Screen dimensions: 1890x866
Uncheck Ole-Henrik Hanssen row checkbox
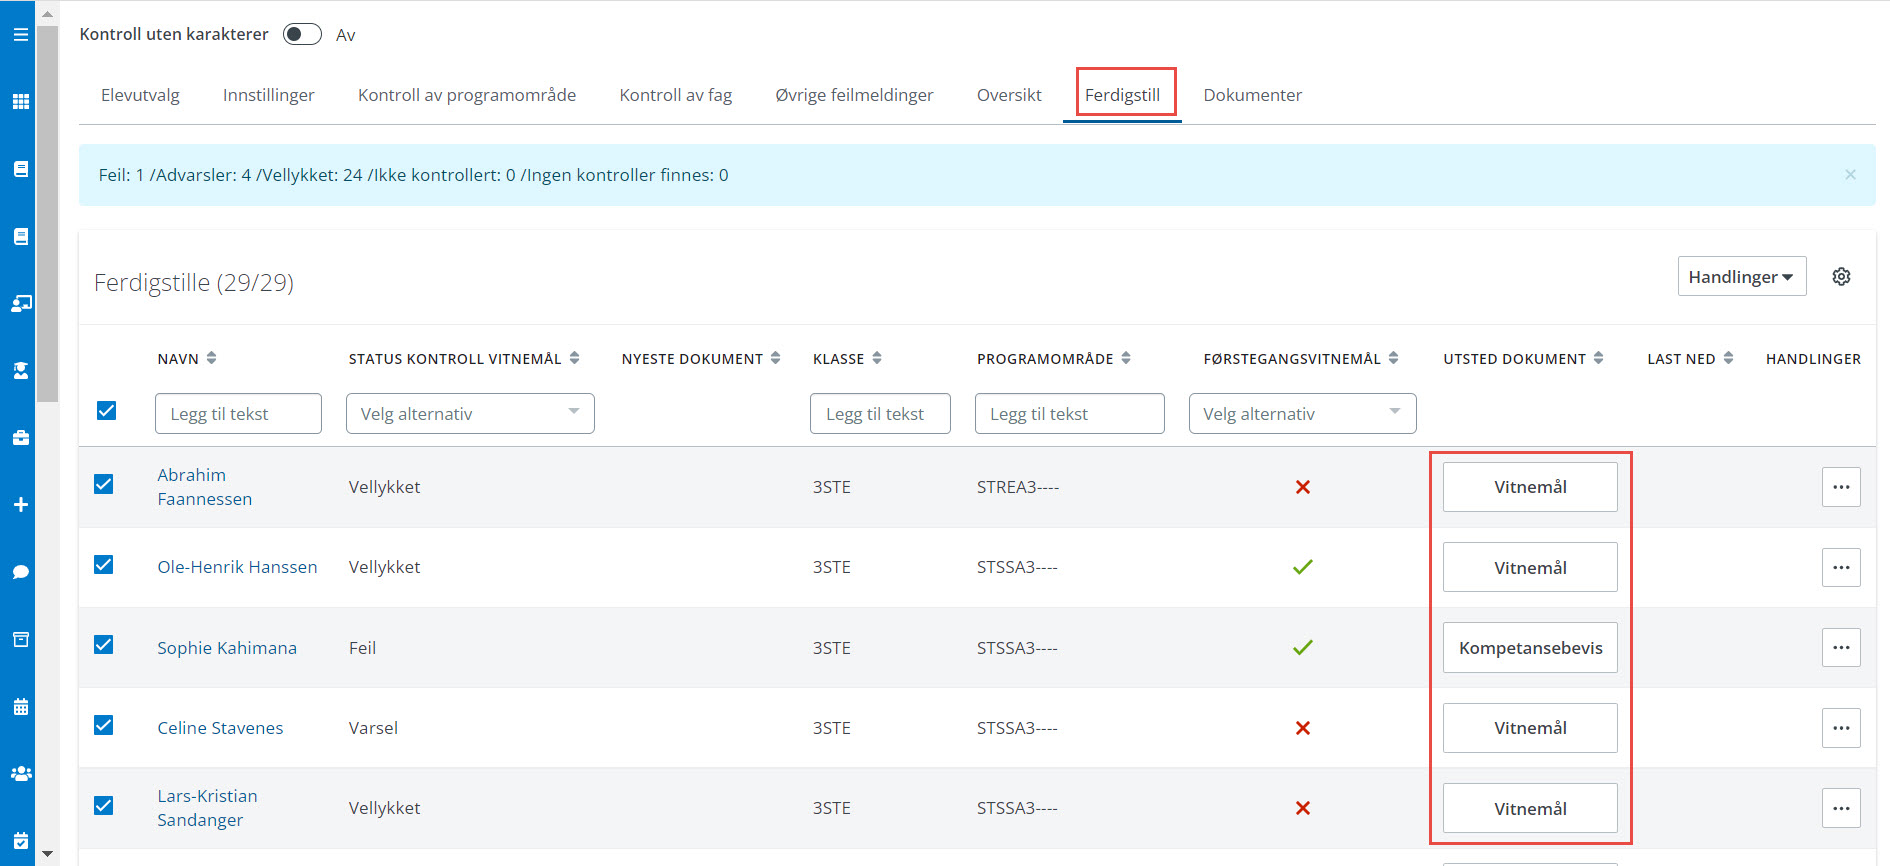[103, 564]
